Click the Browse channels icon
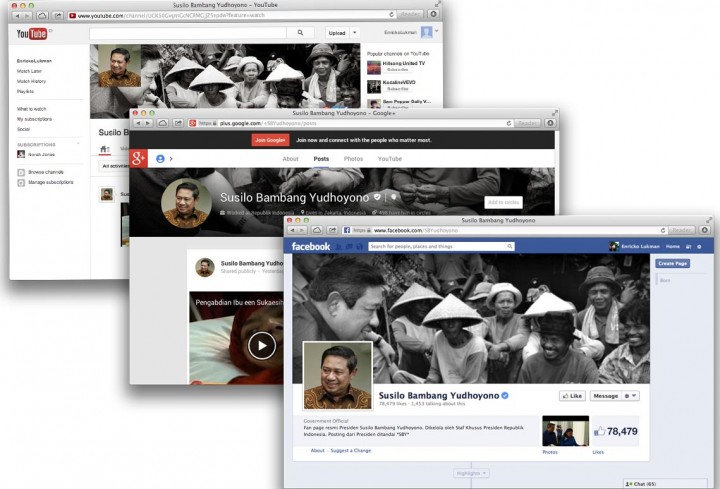The height and width of the screenshot is (489, 720). click(21, 173)
